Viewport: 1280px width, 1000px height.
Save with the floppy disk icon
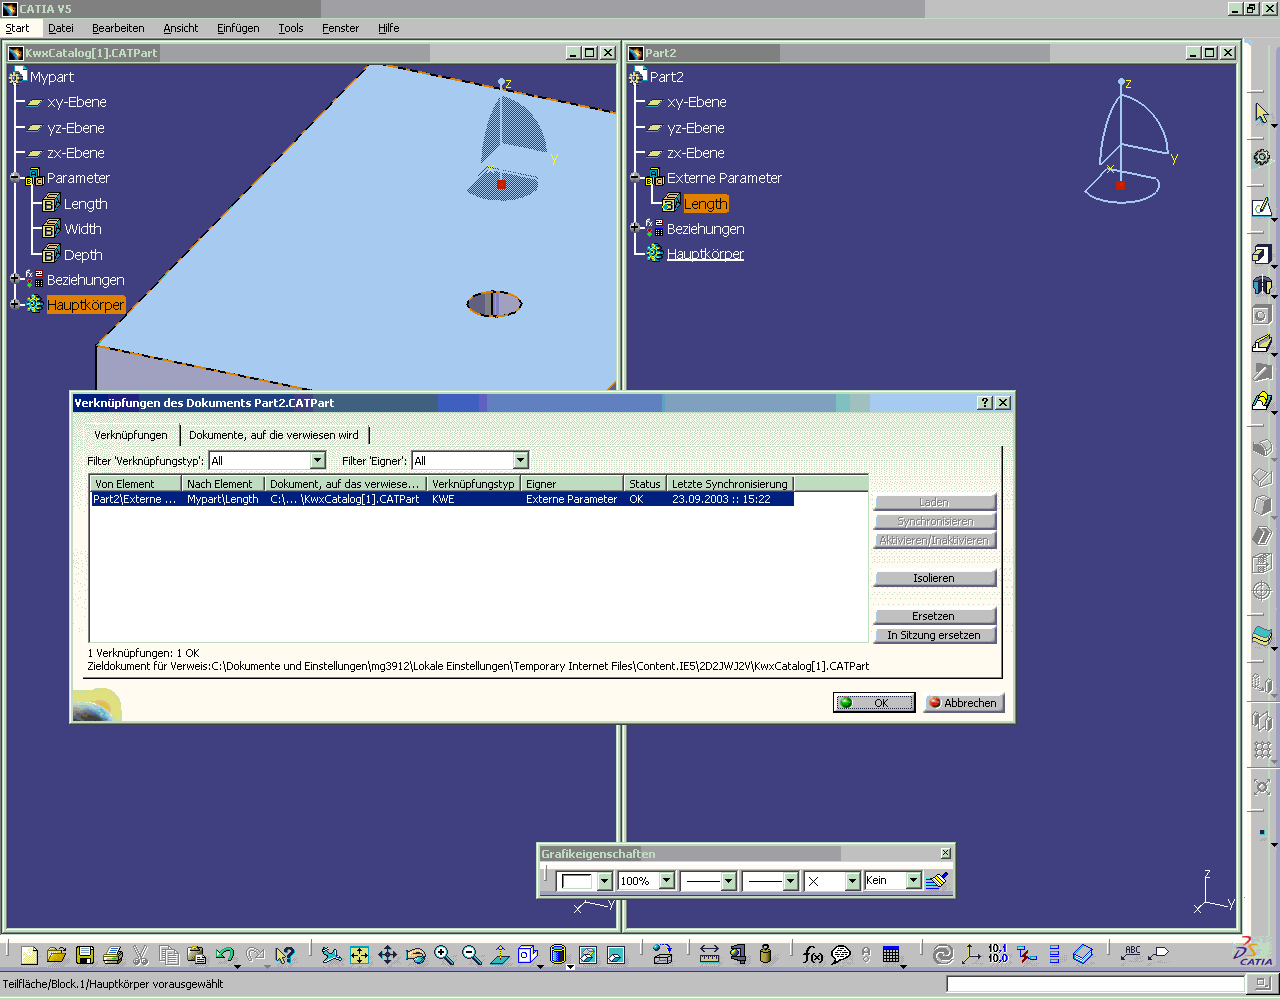tap(85, 955)
